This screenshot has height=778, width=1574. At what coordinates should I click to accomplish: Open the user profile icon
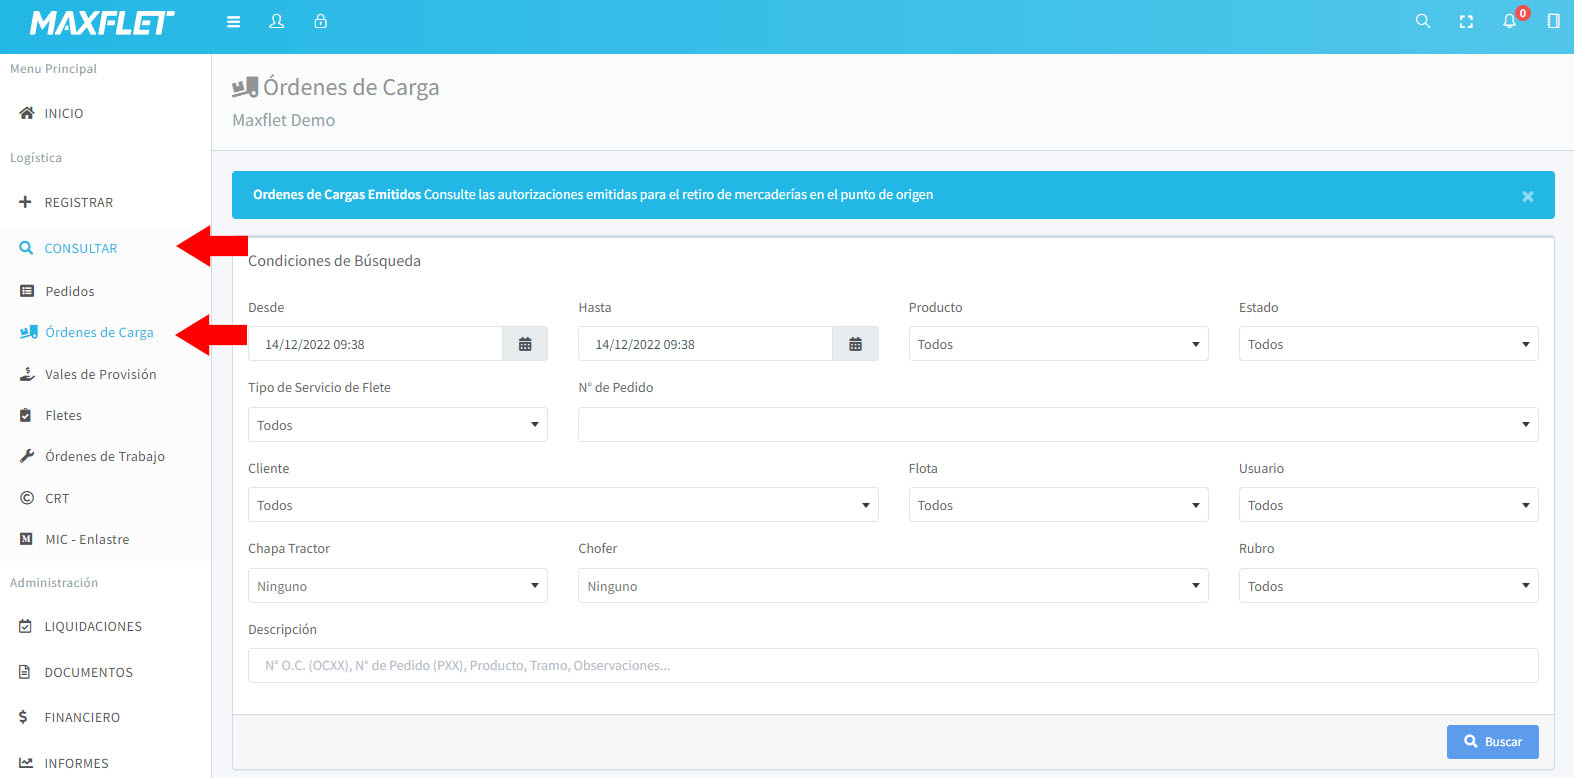click(x=277, y=21)
